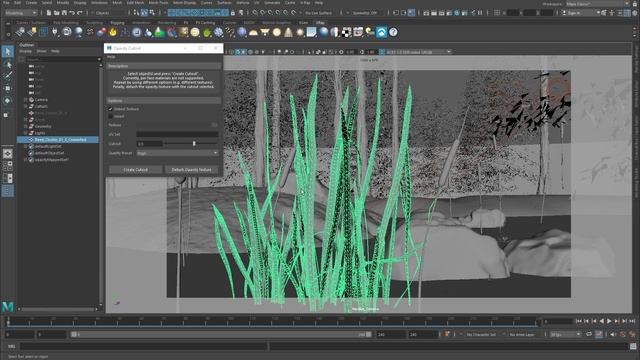The width and height of the screenshot is (640, 360).
Task: Open the frame rate fps dropdown
Action: [565, 334]
